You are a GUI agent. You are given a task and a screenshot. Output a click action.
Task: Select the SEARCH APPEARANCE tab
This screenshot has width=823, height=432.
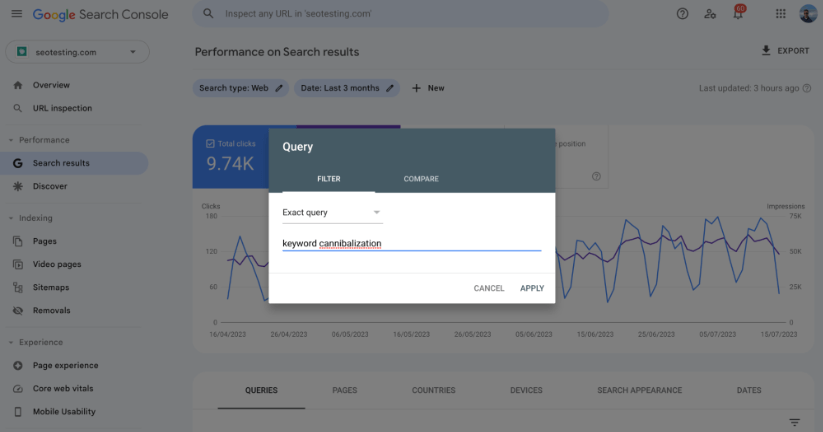(x=640, y=391)
